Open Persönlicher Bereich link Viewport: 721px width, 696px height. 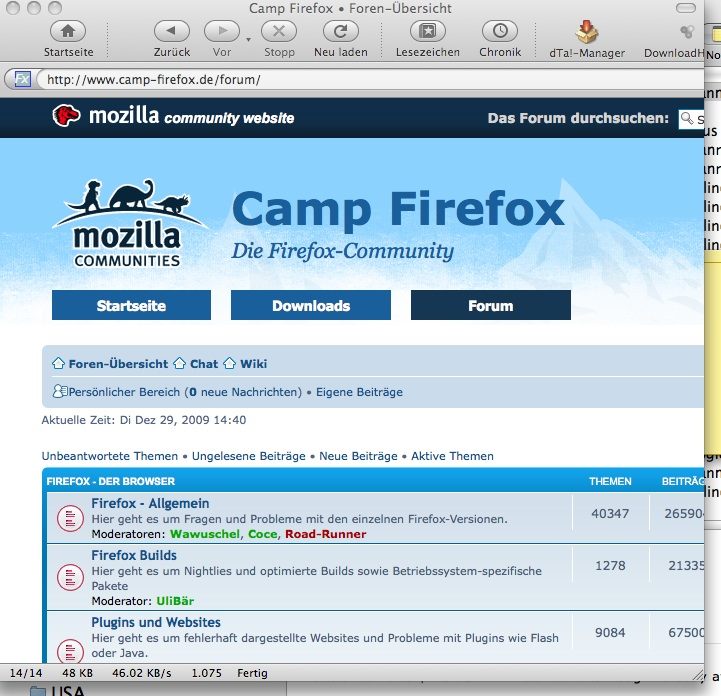click(124, 392)
